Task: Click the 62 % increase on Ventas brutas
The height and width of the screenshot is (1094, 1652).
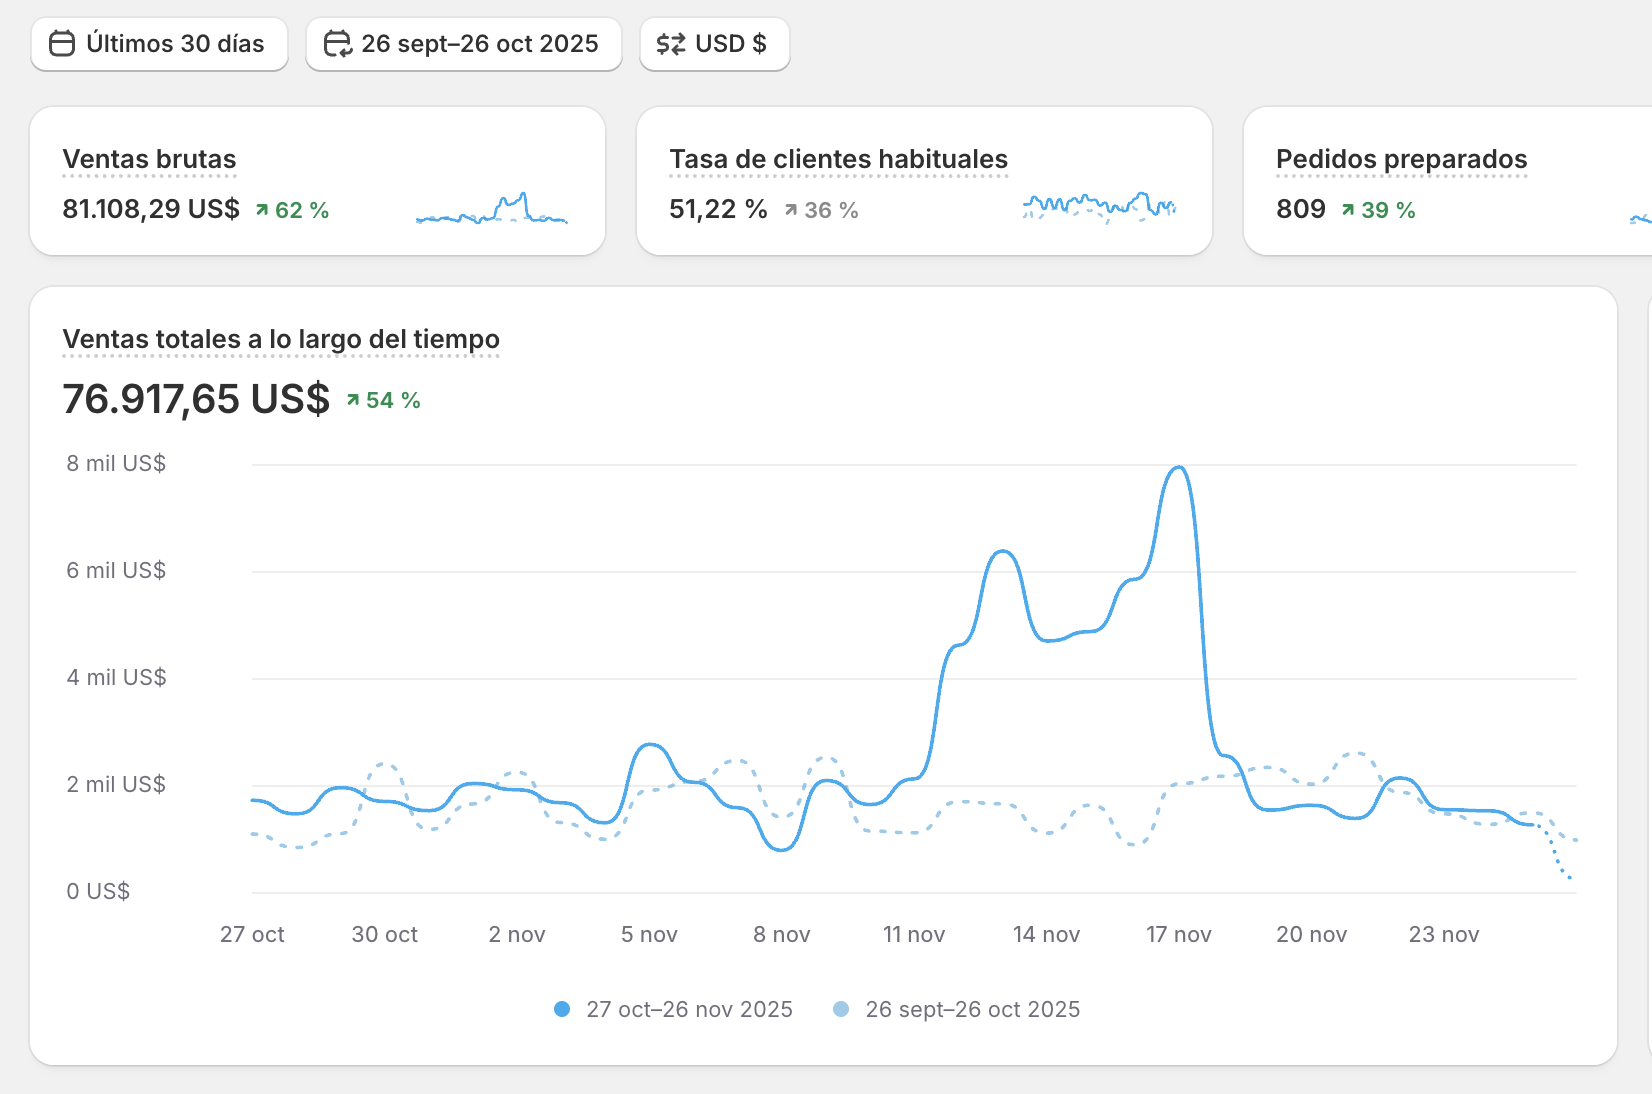Action: click(x=292, y=210)
